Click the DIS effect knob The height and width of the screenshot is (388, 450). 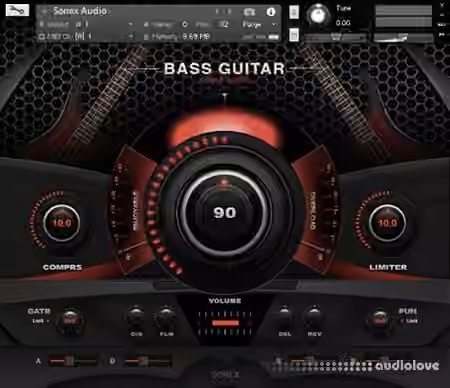point(136,316)
